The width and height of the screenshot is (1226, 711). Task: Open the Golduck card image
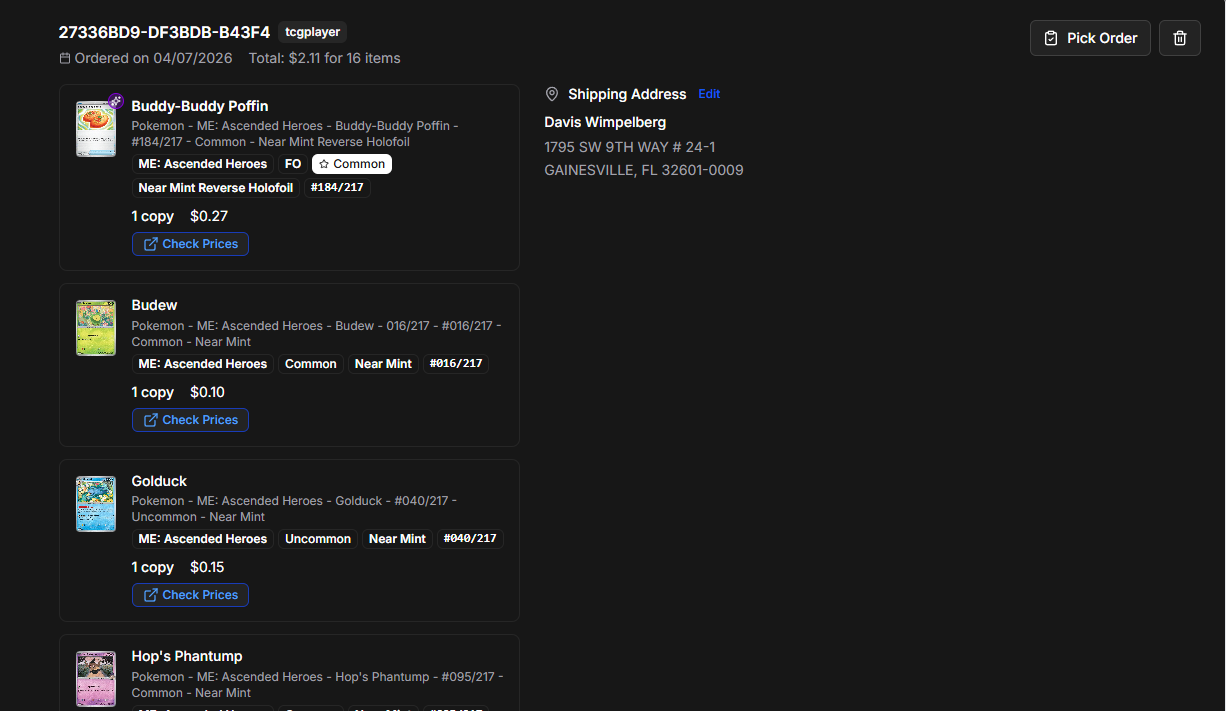(96, 504)
